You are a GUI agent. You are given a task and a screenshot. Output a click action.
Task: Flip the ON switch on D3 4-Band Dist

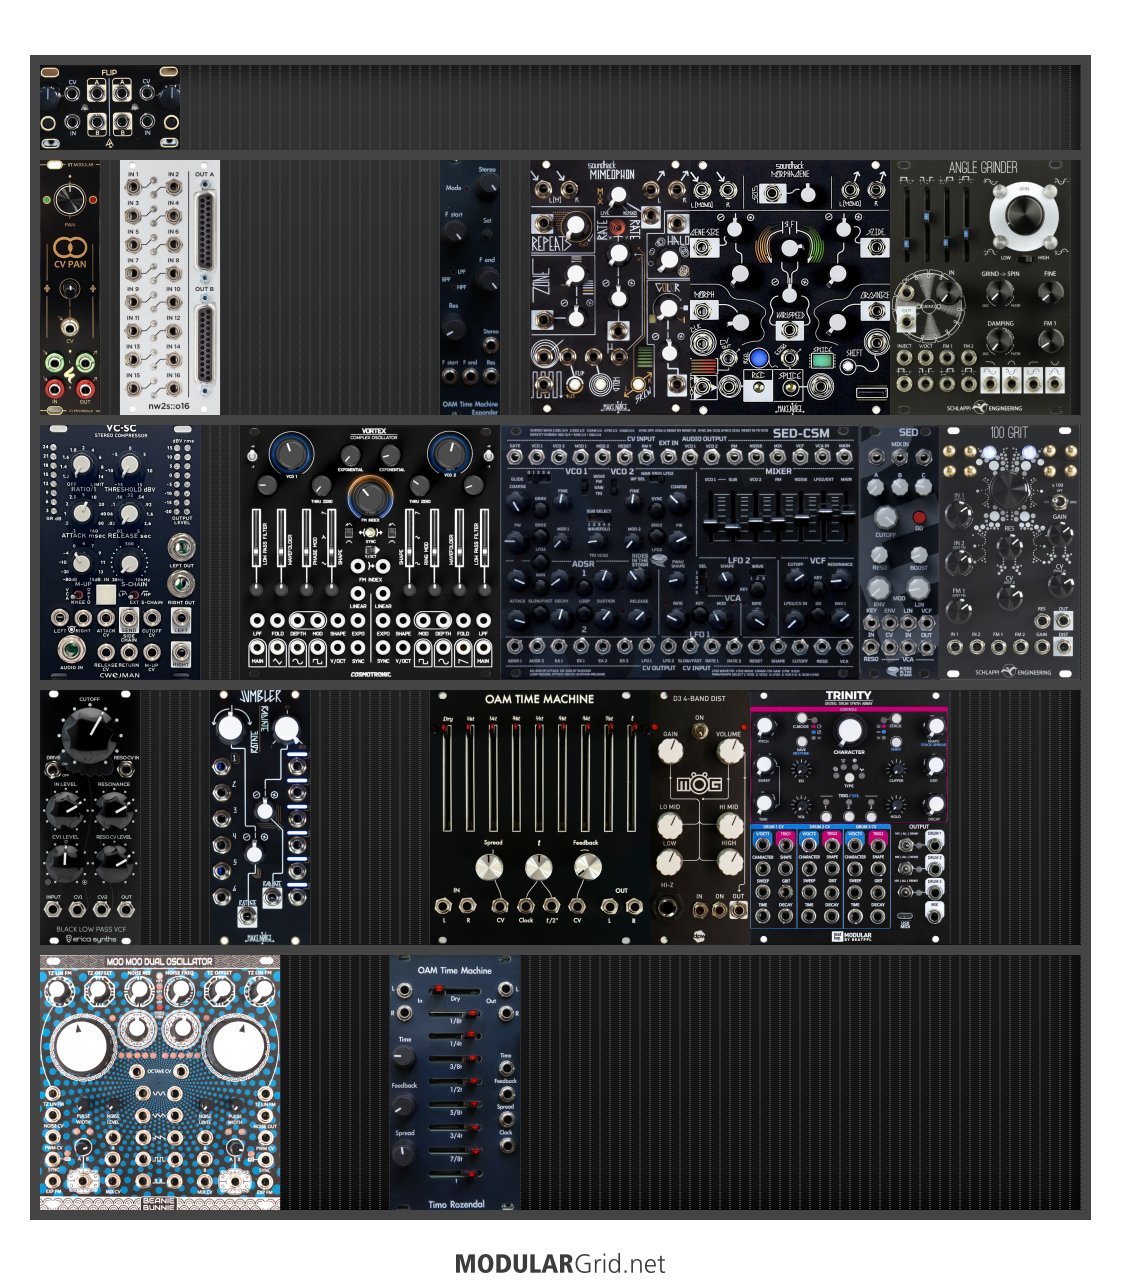(x=700, y=732)
